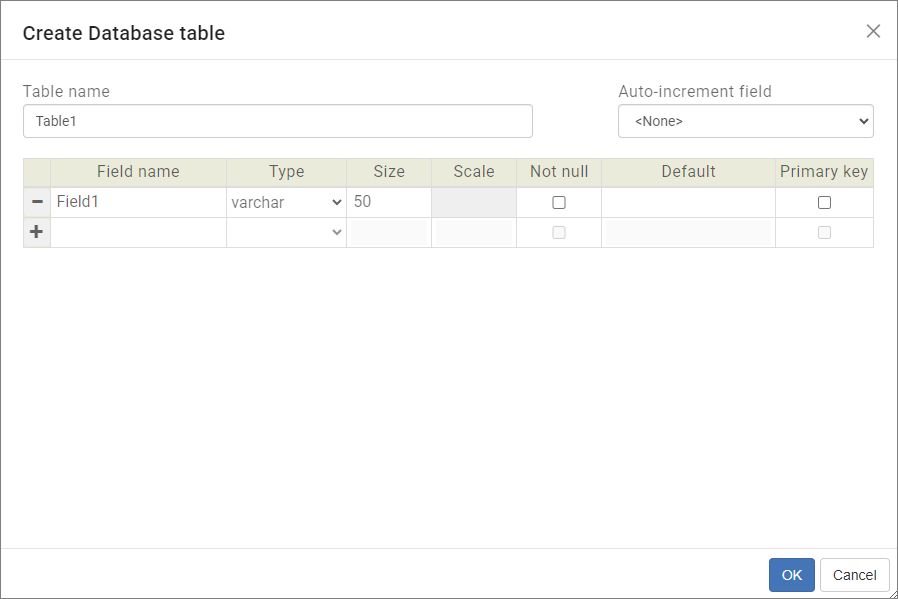Click OK to create the table
The image size is (898, 599).
(791, 574)
